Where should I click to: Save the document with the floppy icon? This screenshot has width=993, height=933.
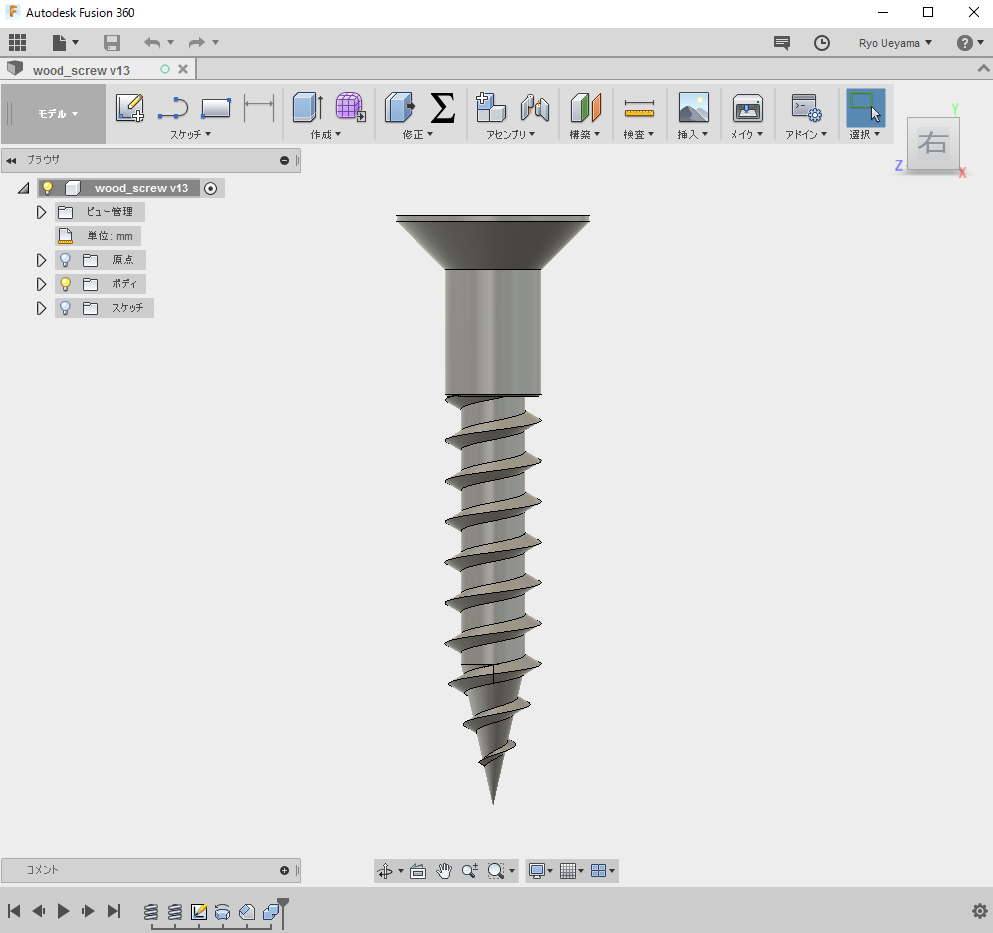112,42
